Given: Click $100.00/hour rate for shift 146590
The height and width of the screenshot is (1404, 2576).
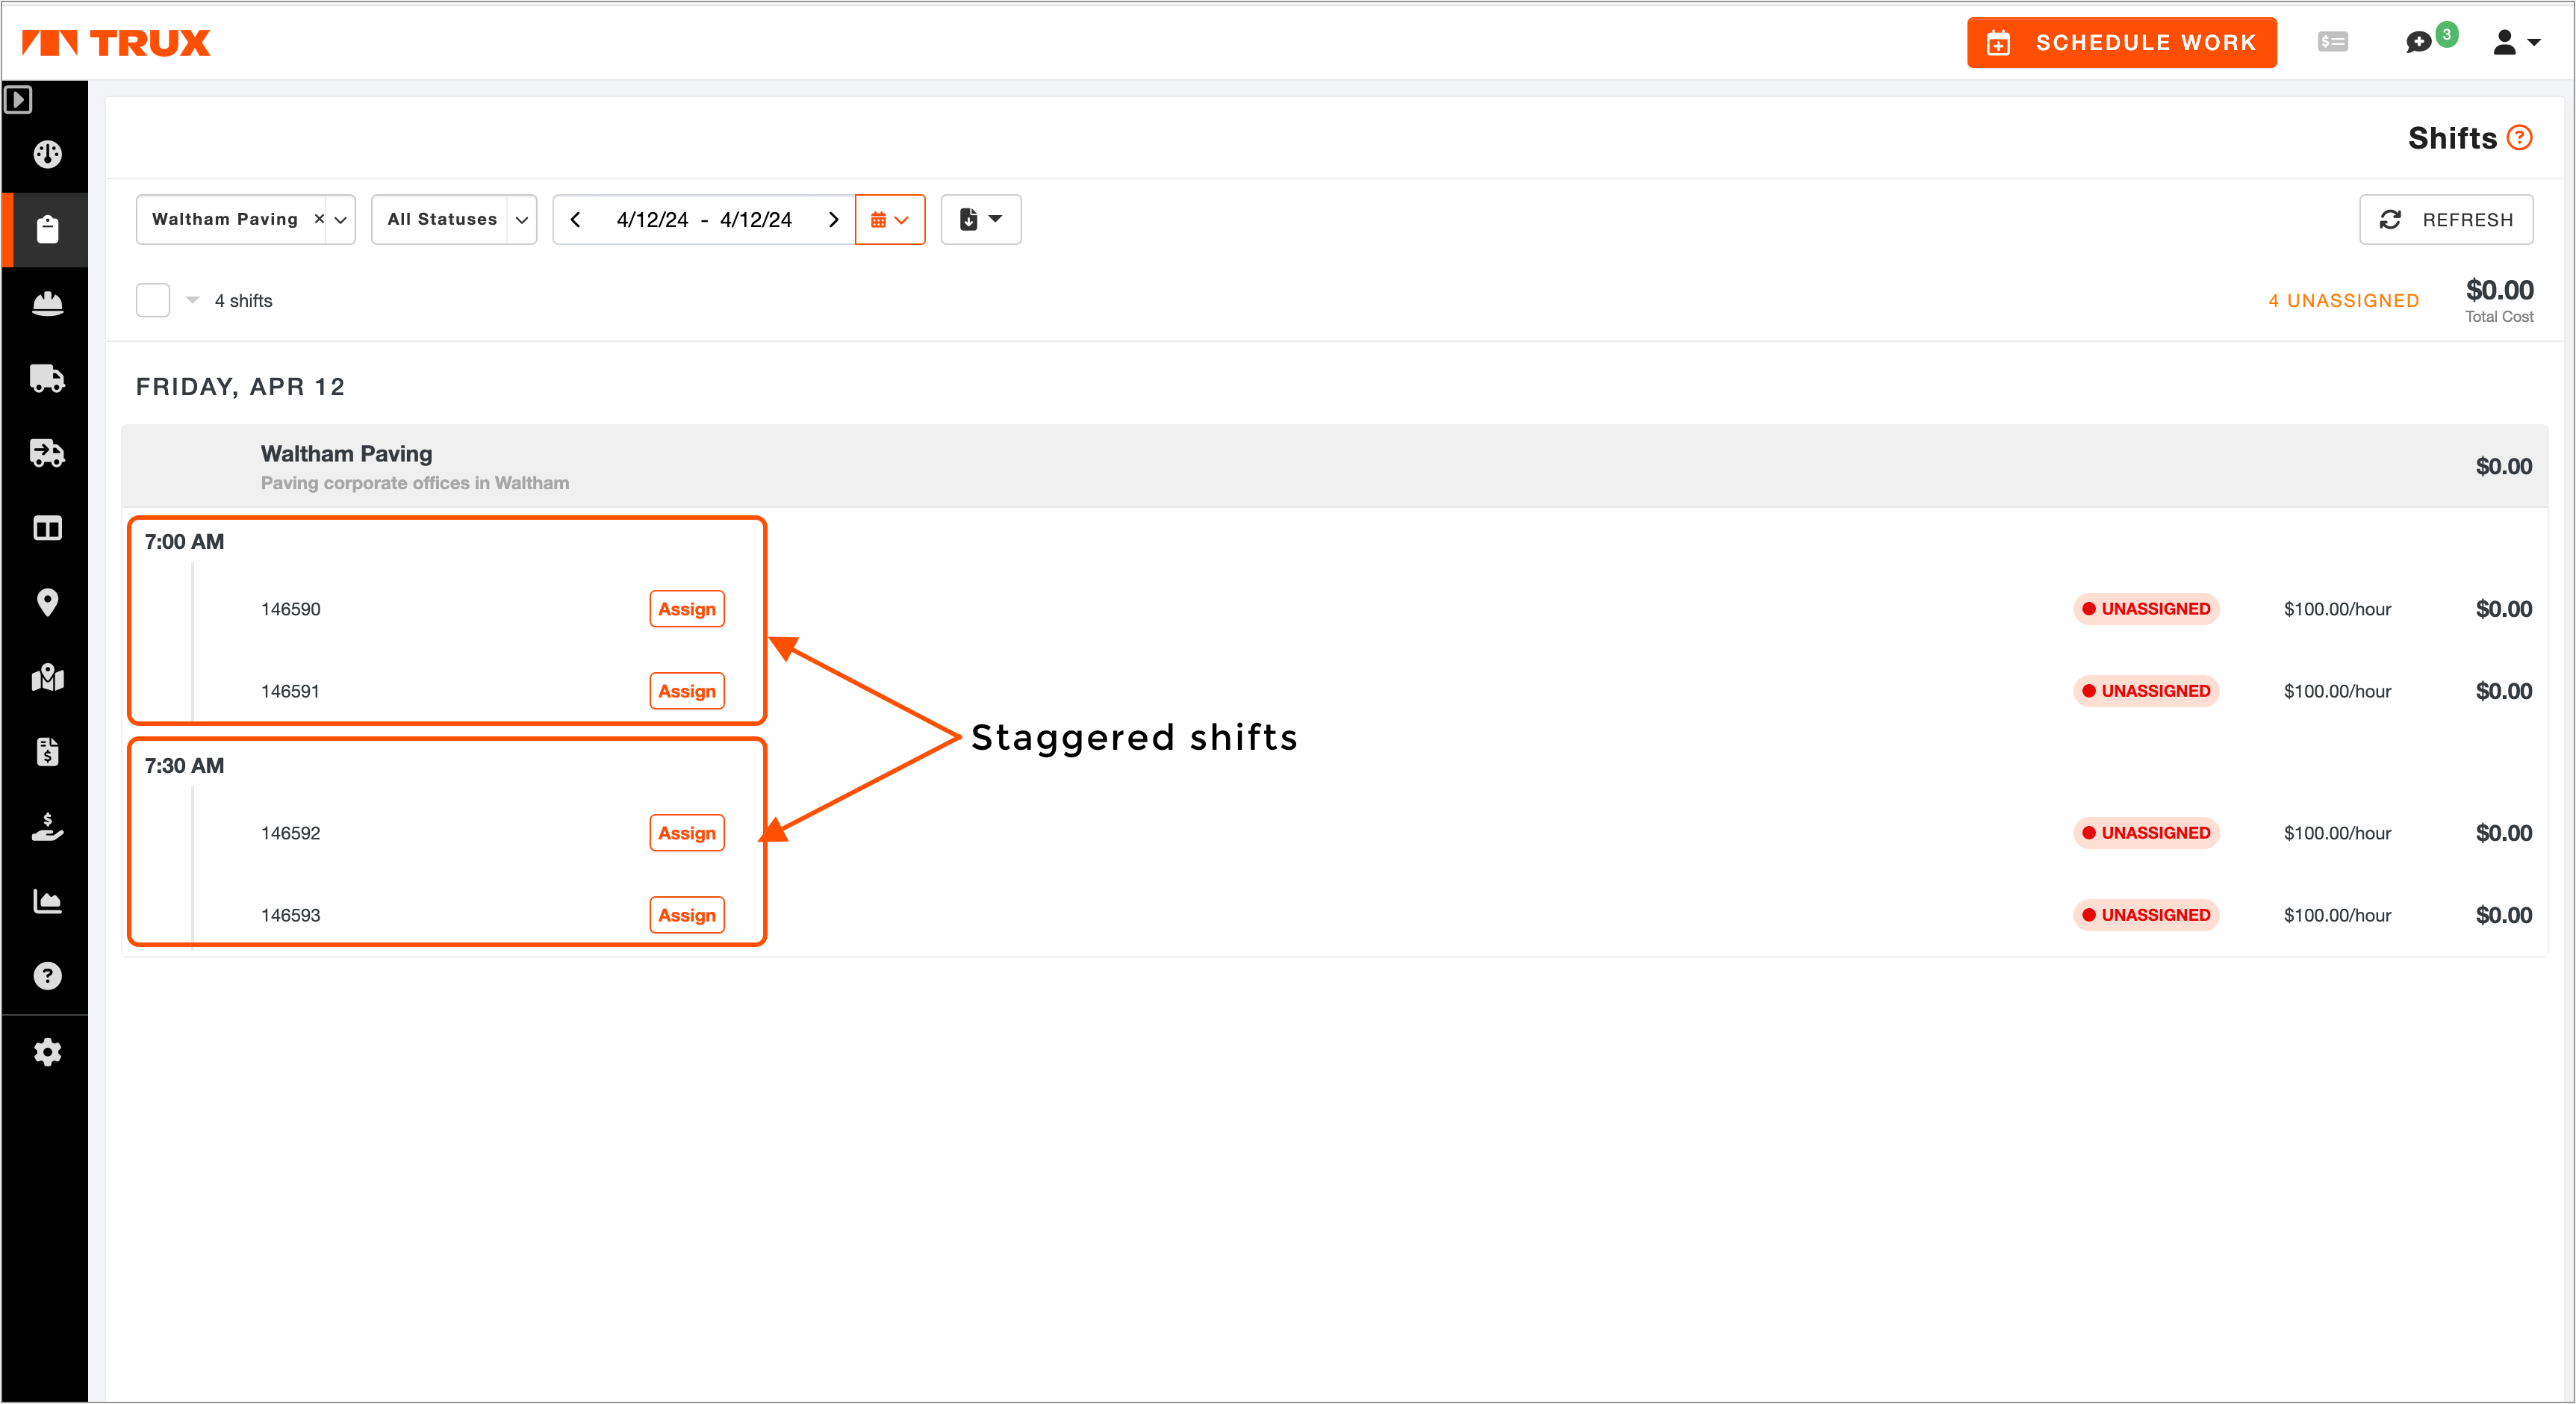Looking at the screenshot, I should click(2337, 609).
